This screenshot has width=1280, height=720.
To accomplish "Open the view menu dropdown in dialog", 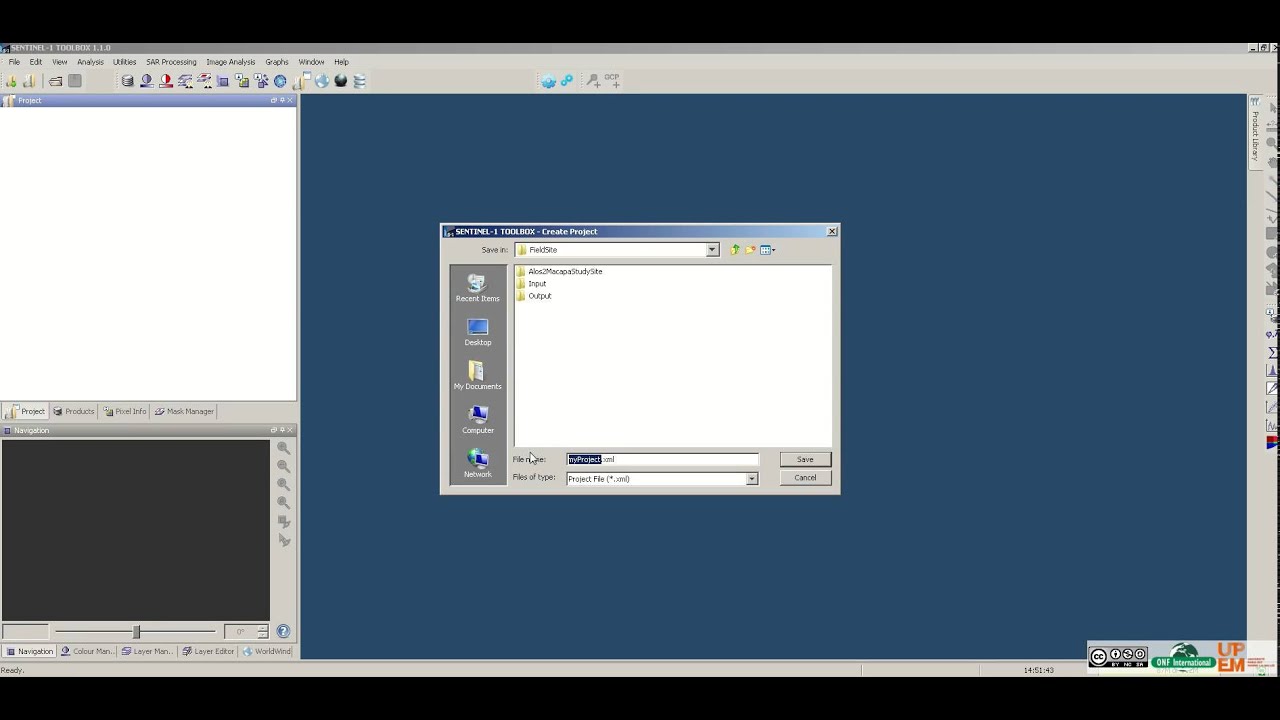I will pyautogui.click(x=767, y=250).
